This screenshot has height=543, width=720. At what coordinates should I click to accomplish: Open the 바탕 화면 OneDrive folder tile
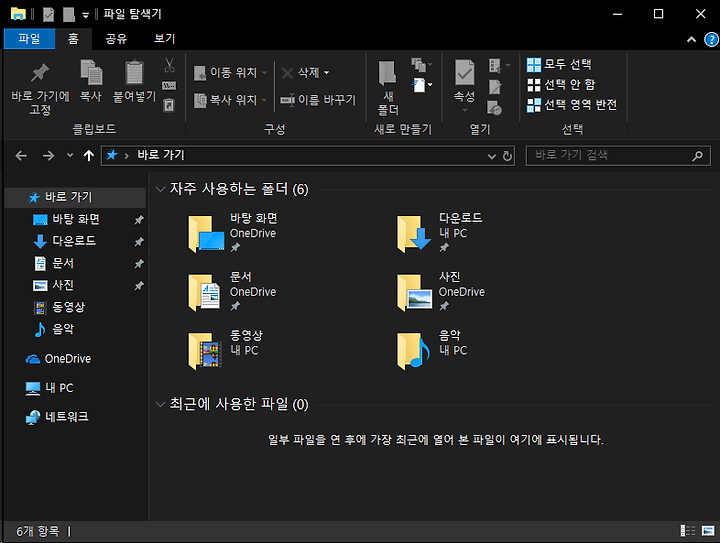[233, 233]
